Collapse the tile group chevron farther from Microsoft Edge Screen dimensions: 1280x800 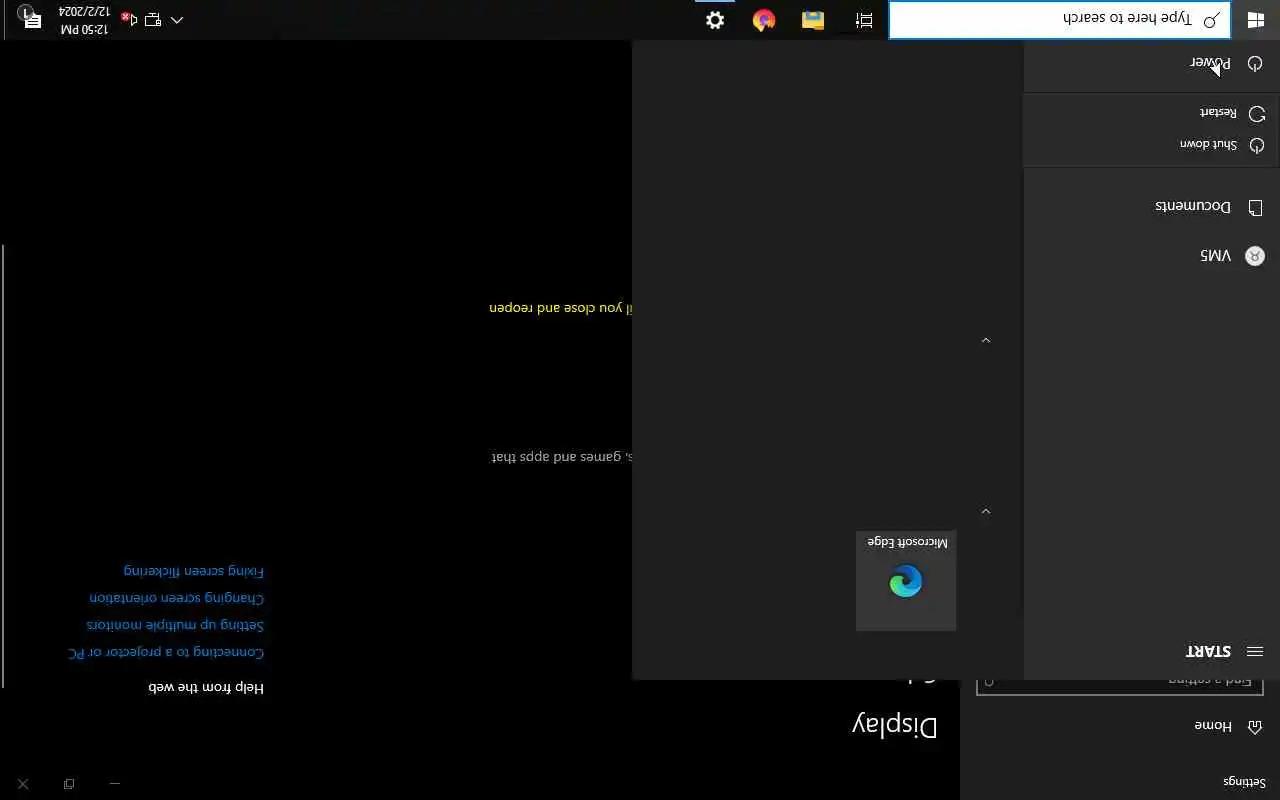point(986,341)
